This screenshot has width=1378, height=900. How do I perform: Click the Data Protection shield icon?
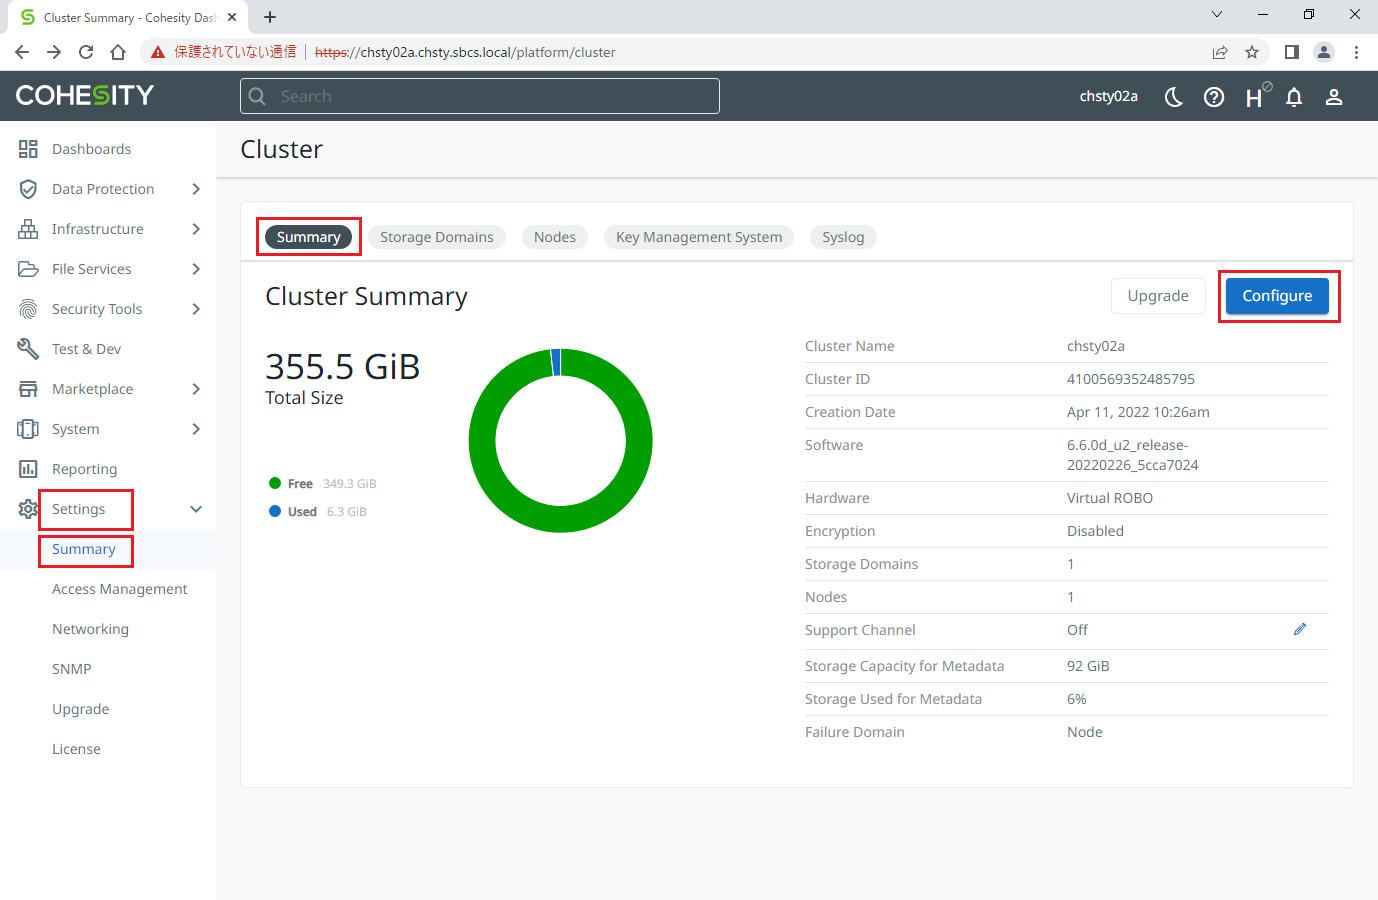click(x=28, y=189)
